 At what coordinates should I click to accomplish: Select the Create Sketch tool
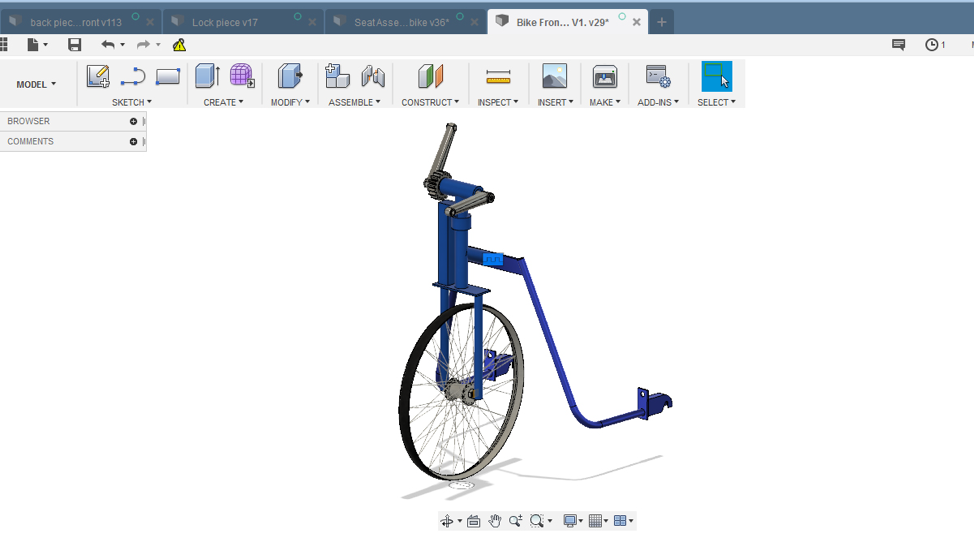tap(98, 76)
